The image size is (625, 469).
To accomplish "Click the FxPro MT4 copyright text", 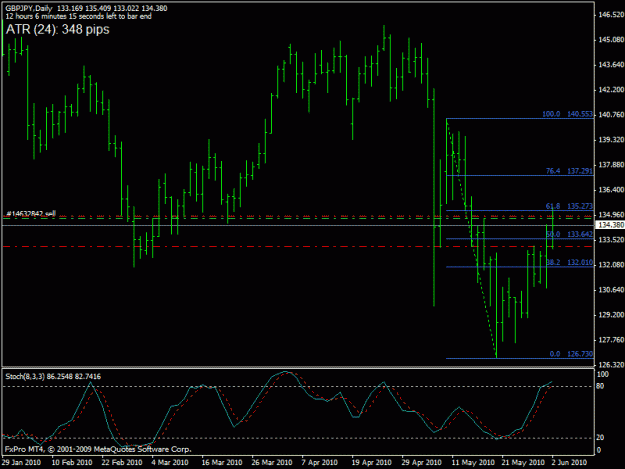I will coord(98,449).
